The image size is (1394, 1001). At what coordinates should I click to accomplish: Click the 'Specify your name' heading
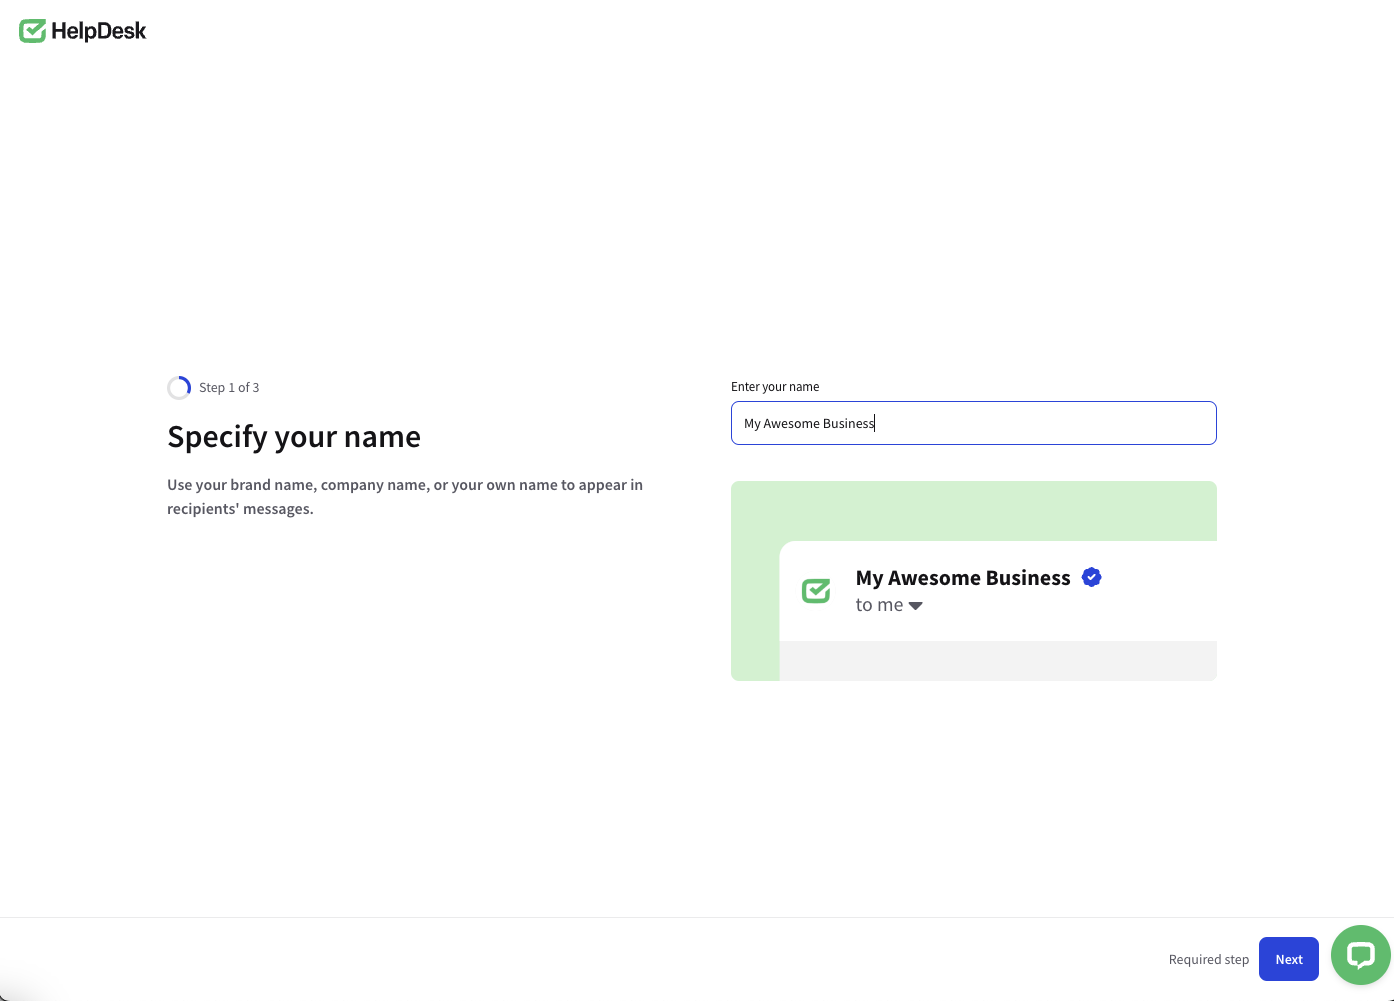click(x=294, y=437)
